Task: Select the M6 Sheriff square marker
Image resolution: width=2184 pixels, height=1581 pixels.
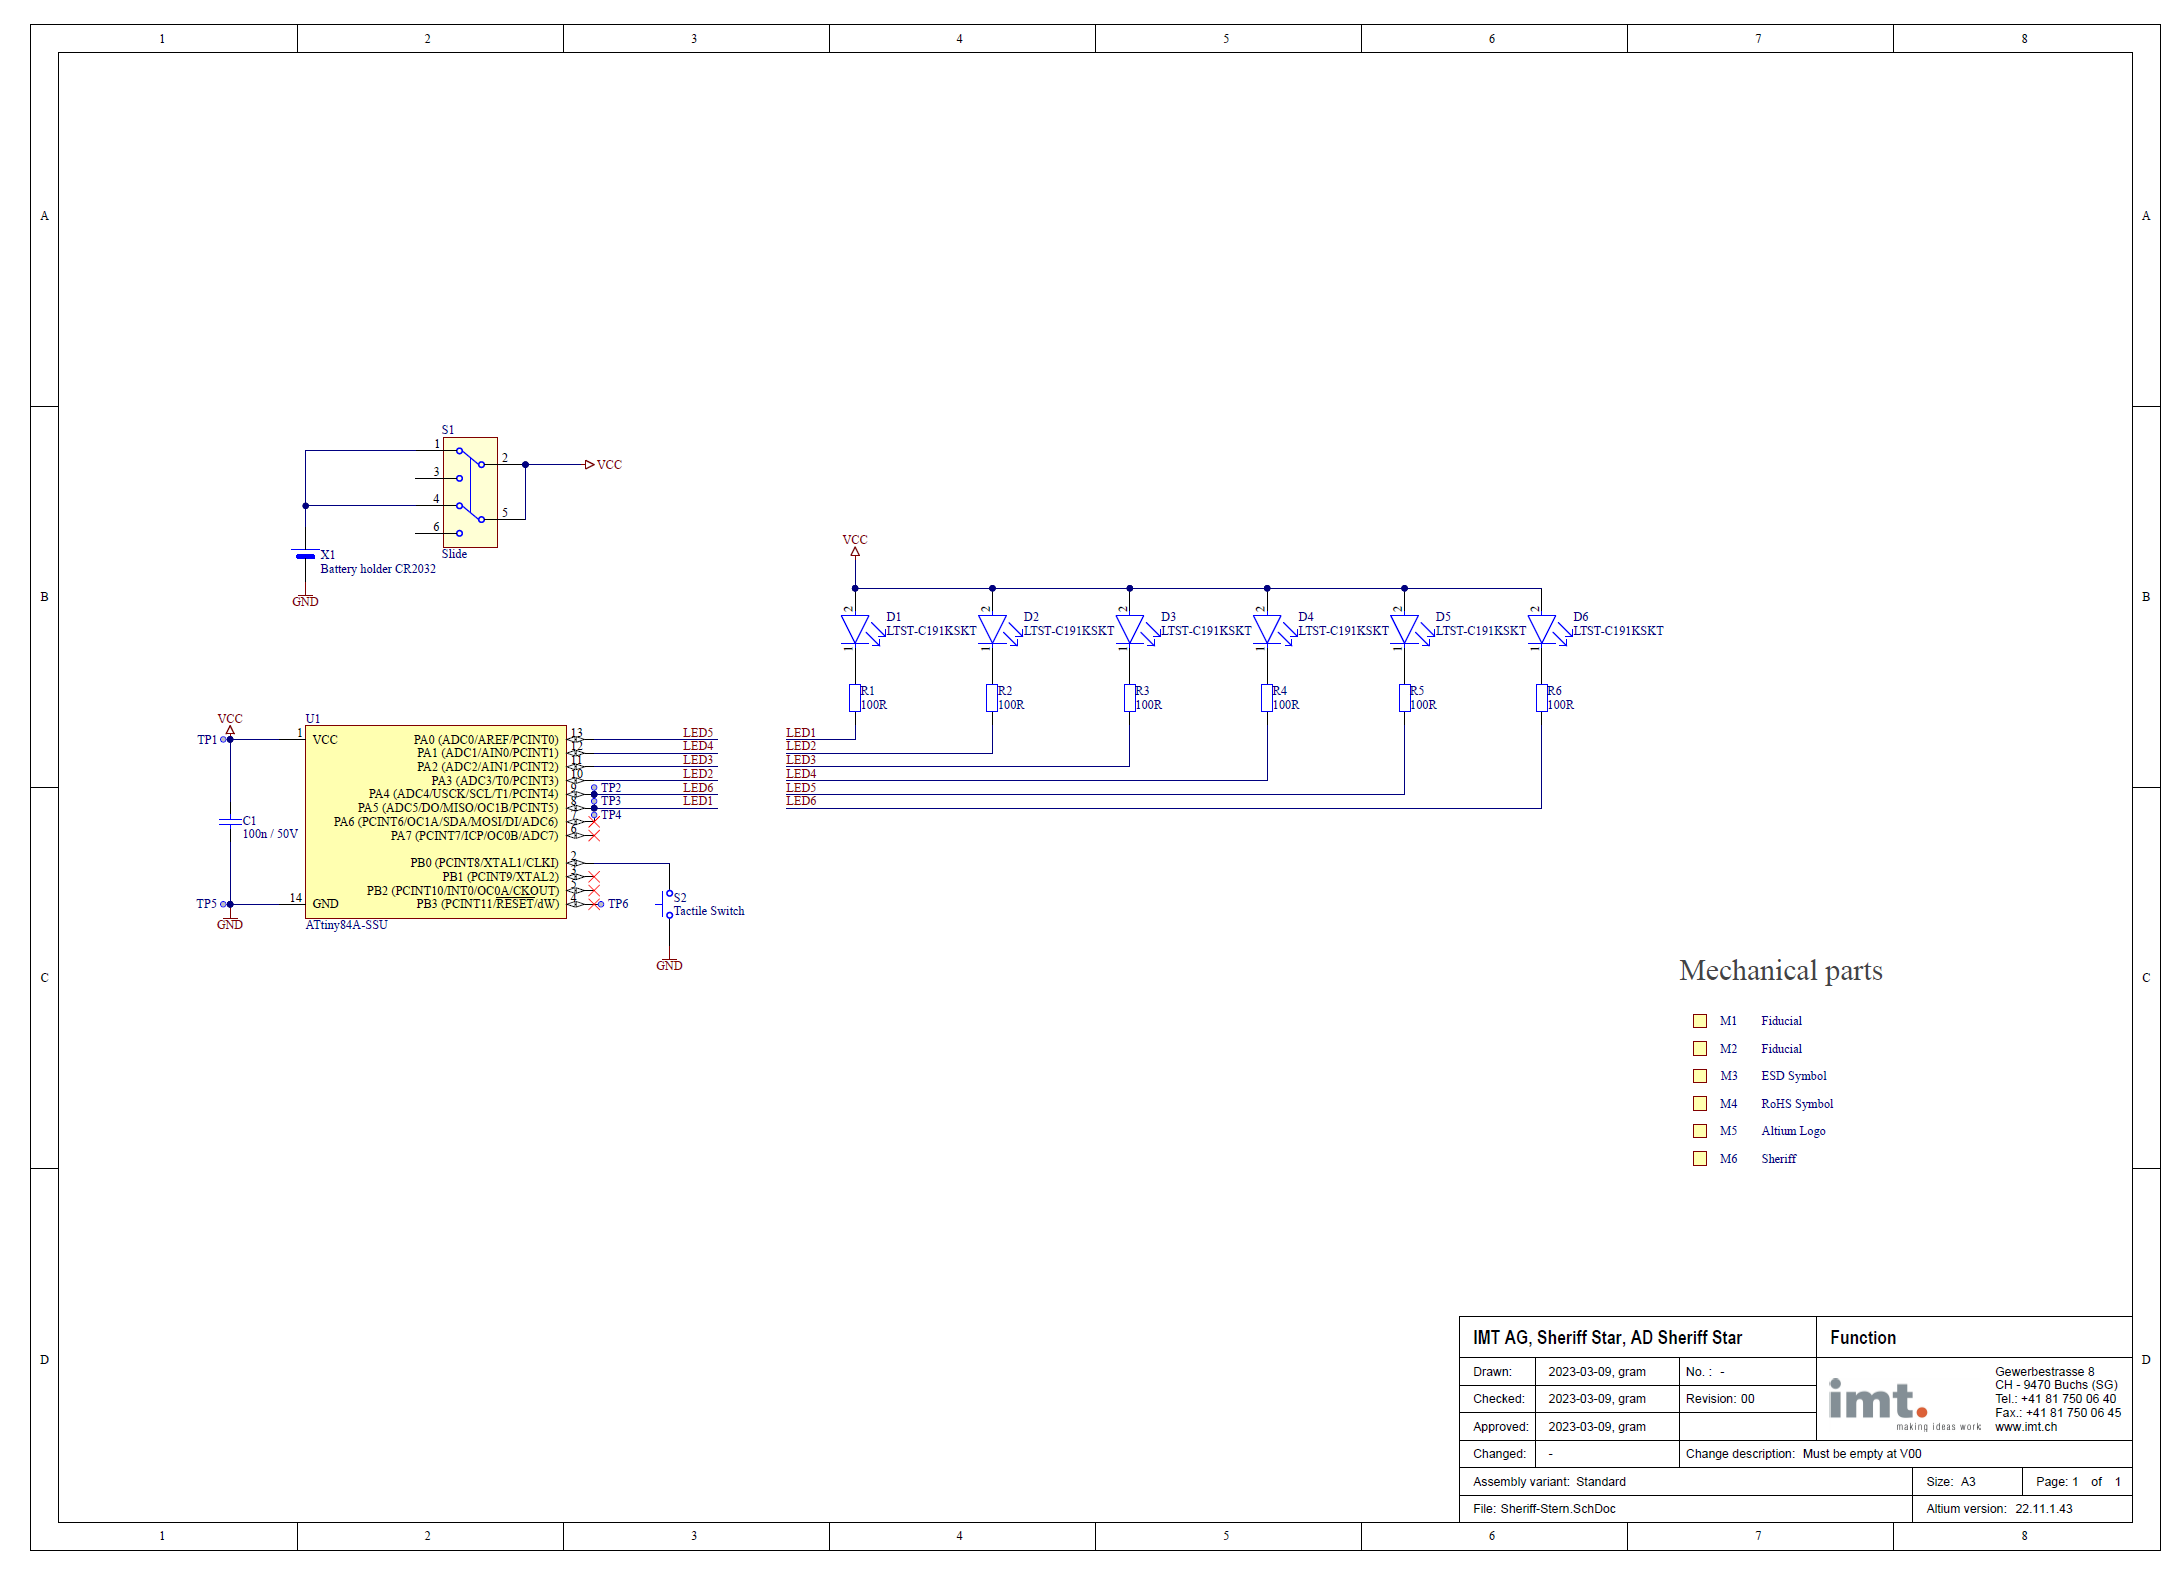Action: 1699,1159
